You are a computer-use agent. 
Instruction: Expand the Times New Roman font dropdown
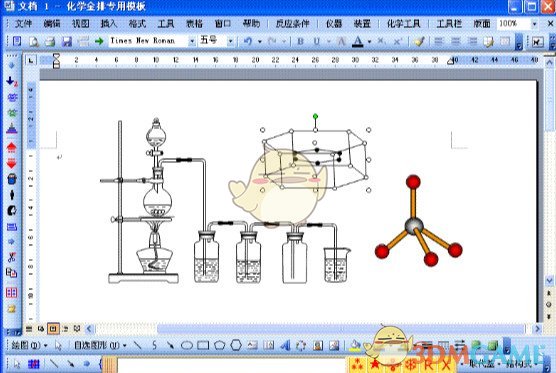(x=192, y=41)
